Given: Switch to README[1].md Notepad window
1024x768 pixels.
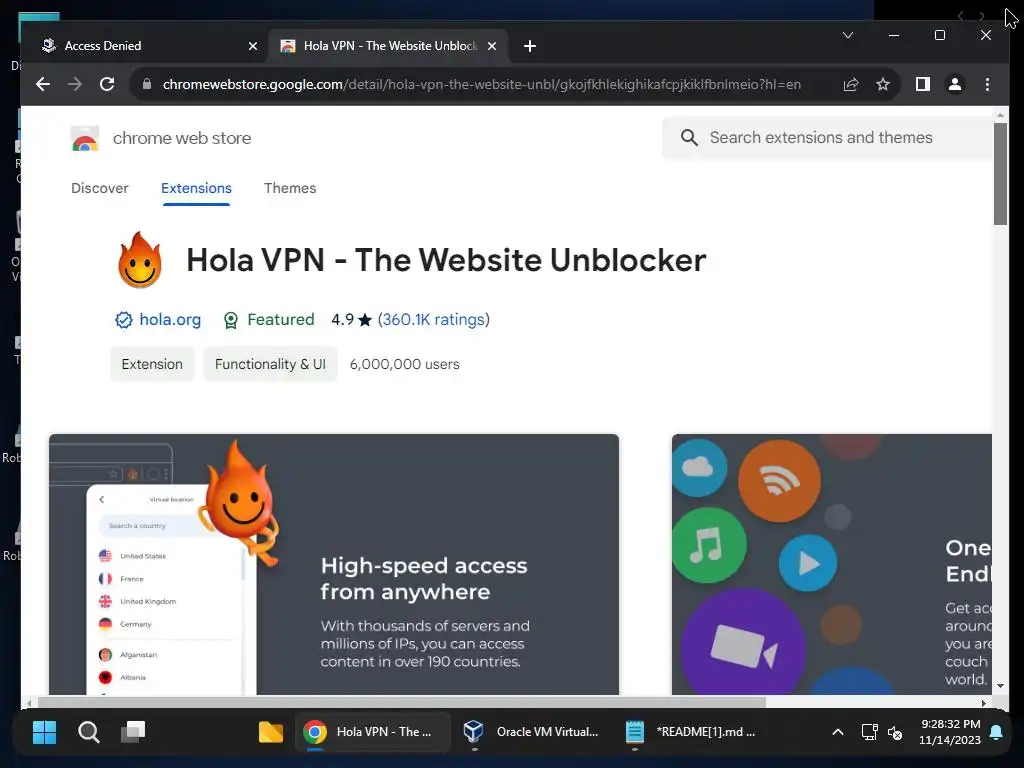Looking at the screenshot, I should [692, 732].
